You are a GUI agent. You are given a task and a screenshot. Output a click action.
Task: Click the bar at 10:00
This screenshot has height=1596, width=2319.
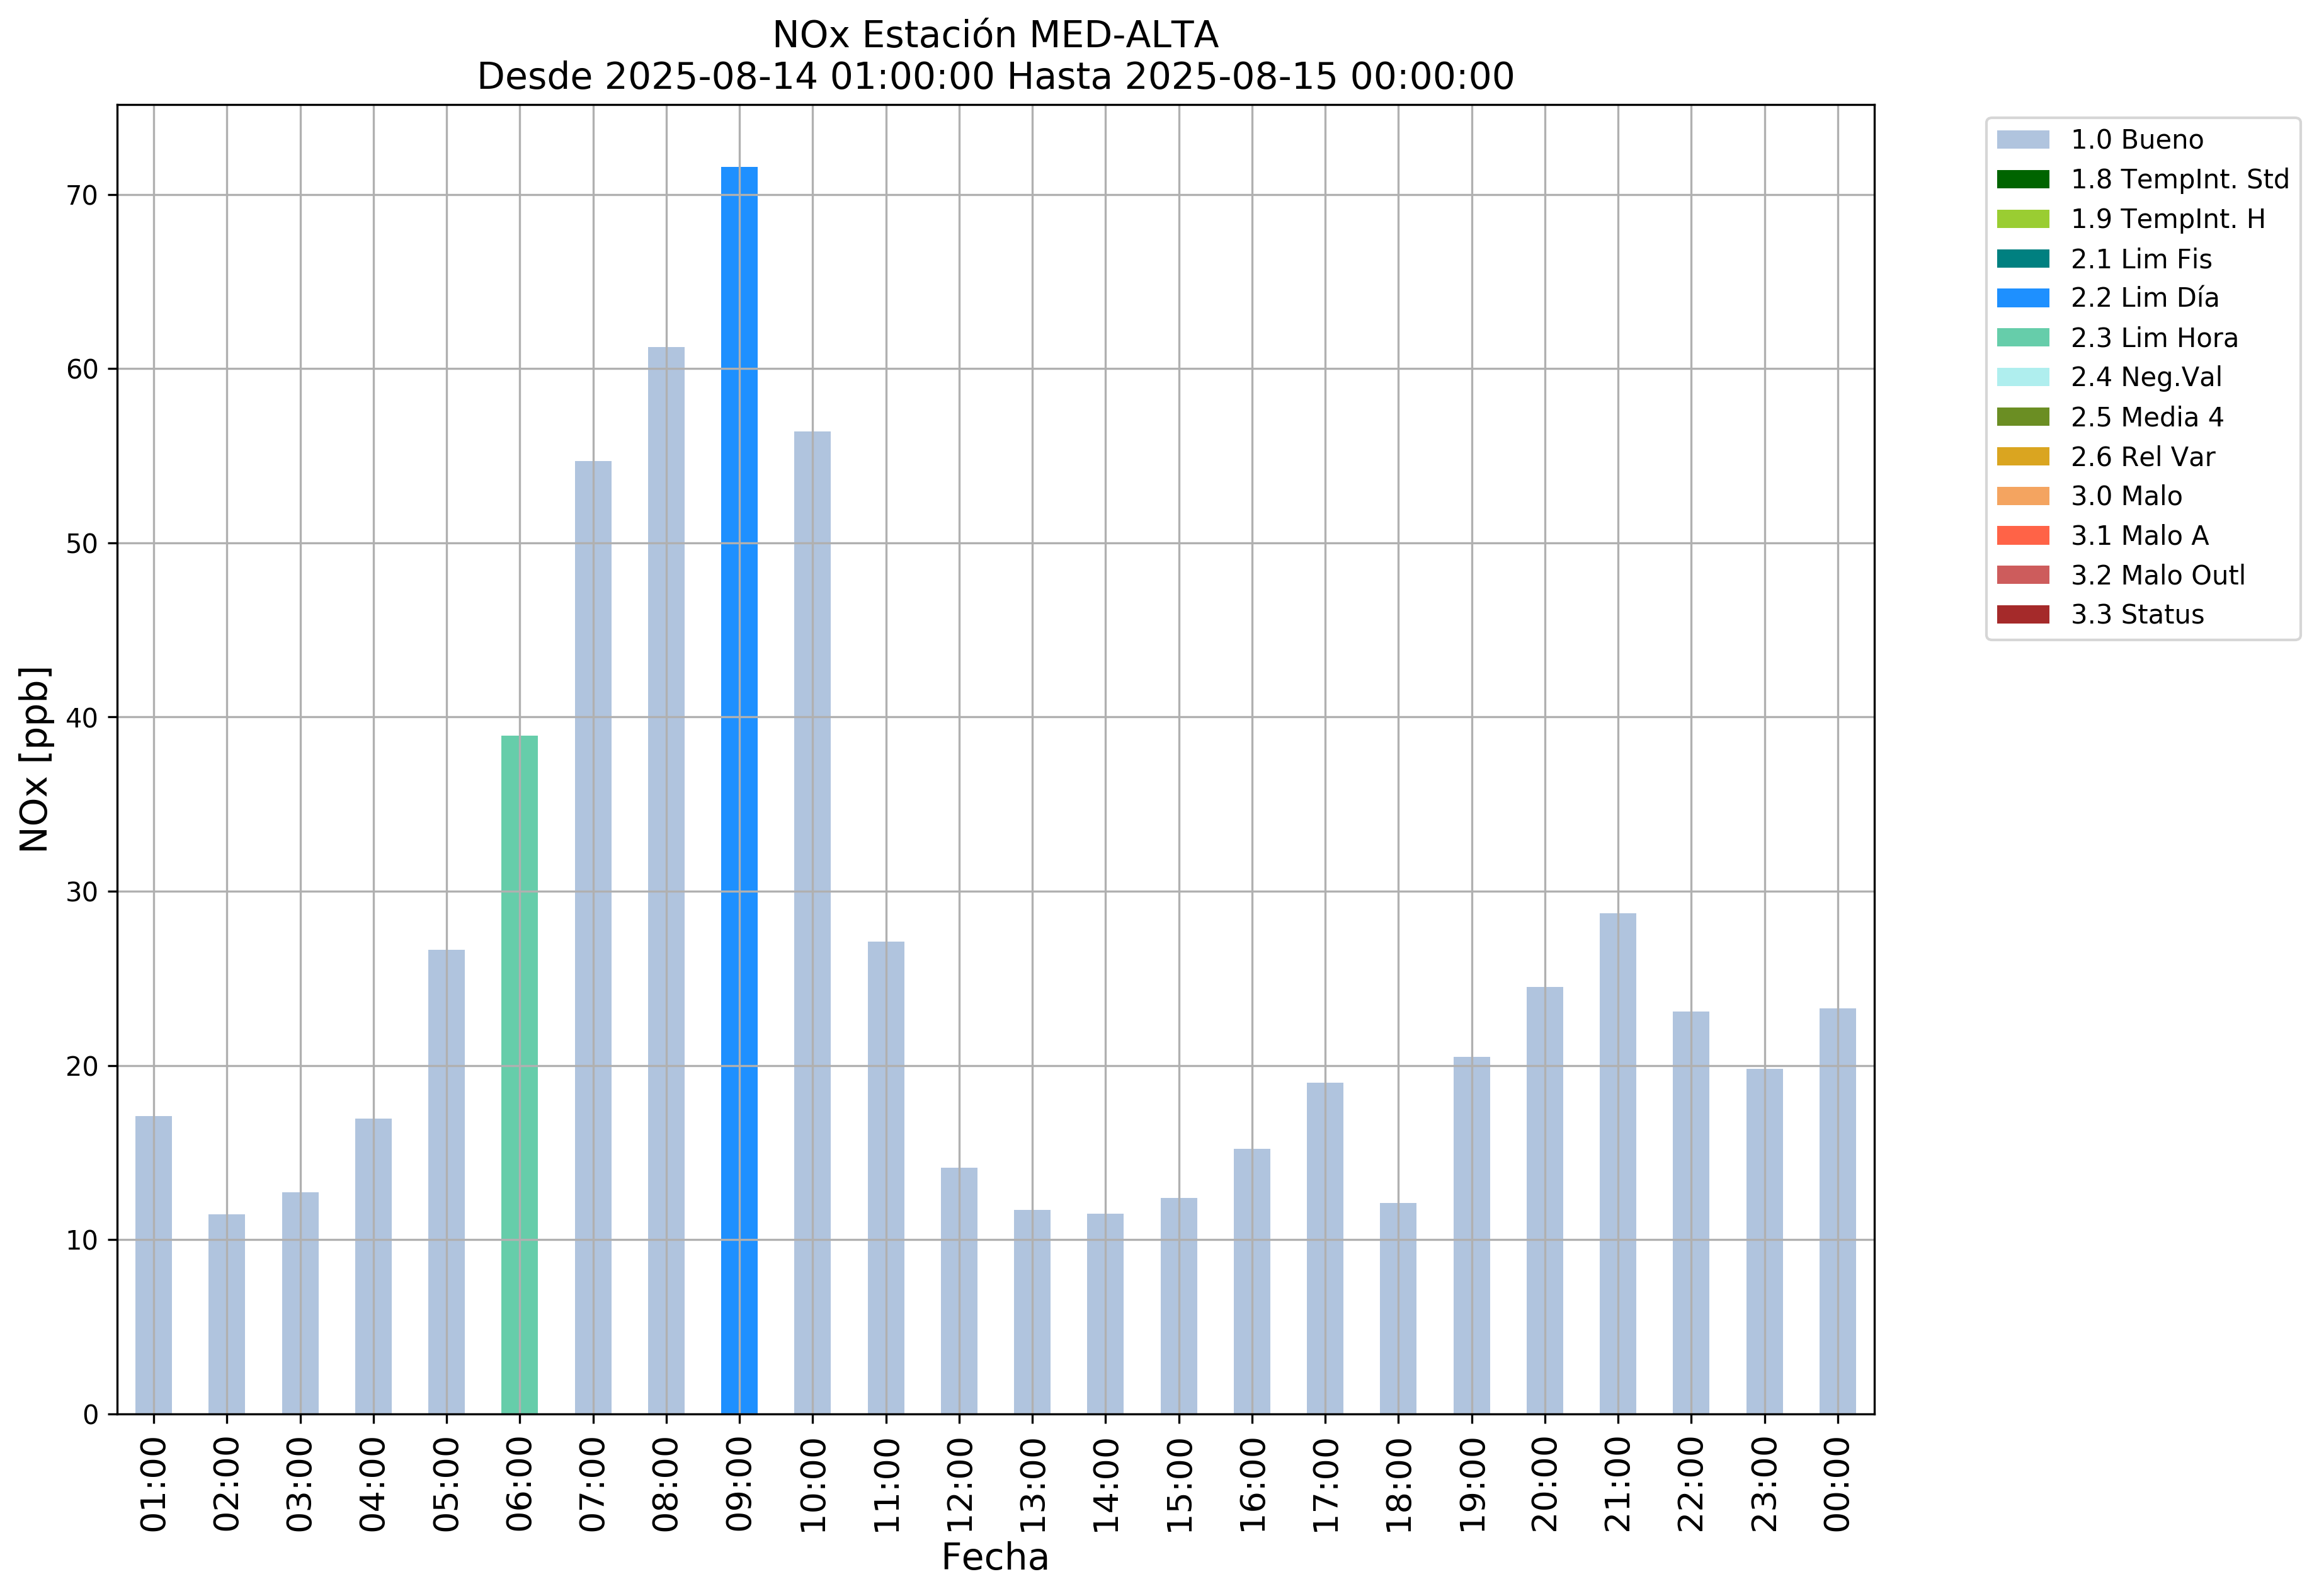[x=812, y=922]
